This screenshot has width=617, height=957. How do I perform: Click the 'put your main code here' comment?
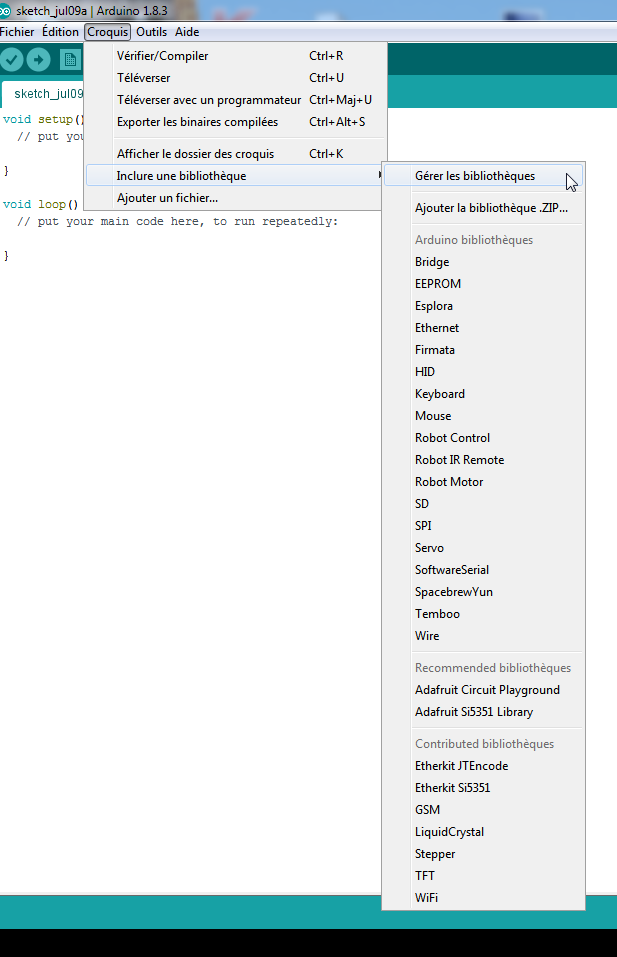[178, 221]
